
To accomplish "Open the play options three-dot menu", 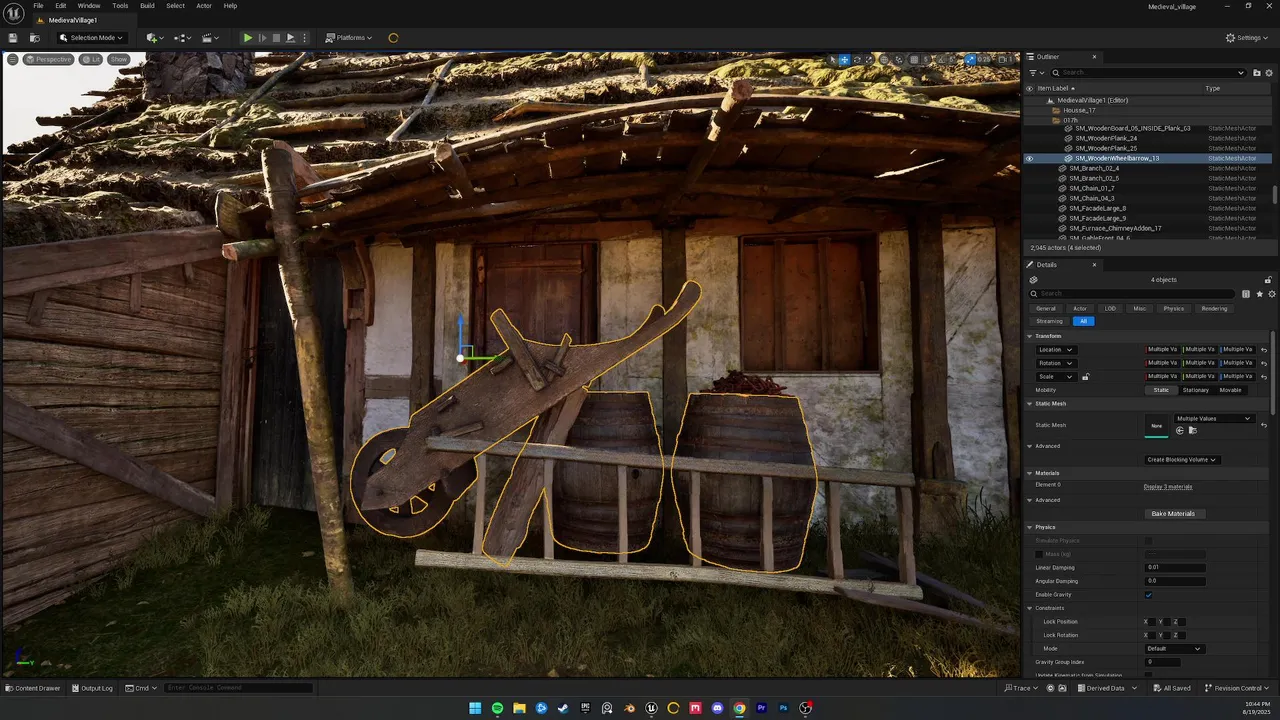I will [x=305, y=38].
